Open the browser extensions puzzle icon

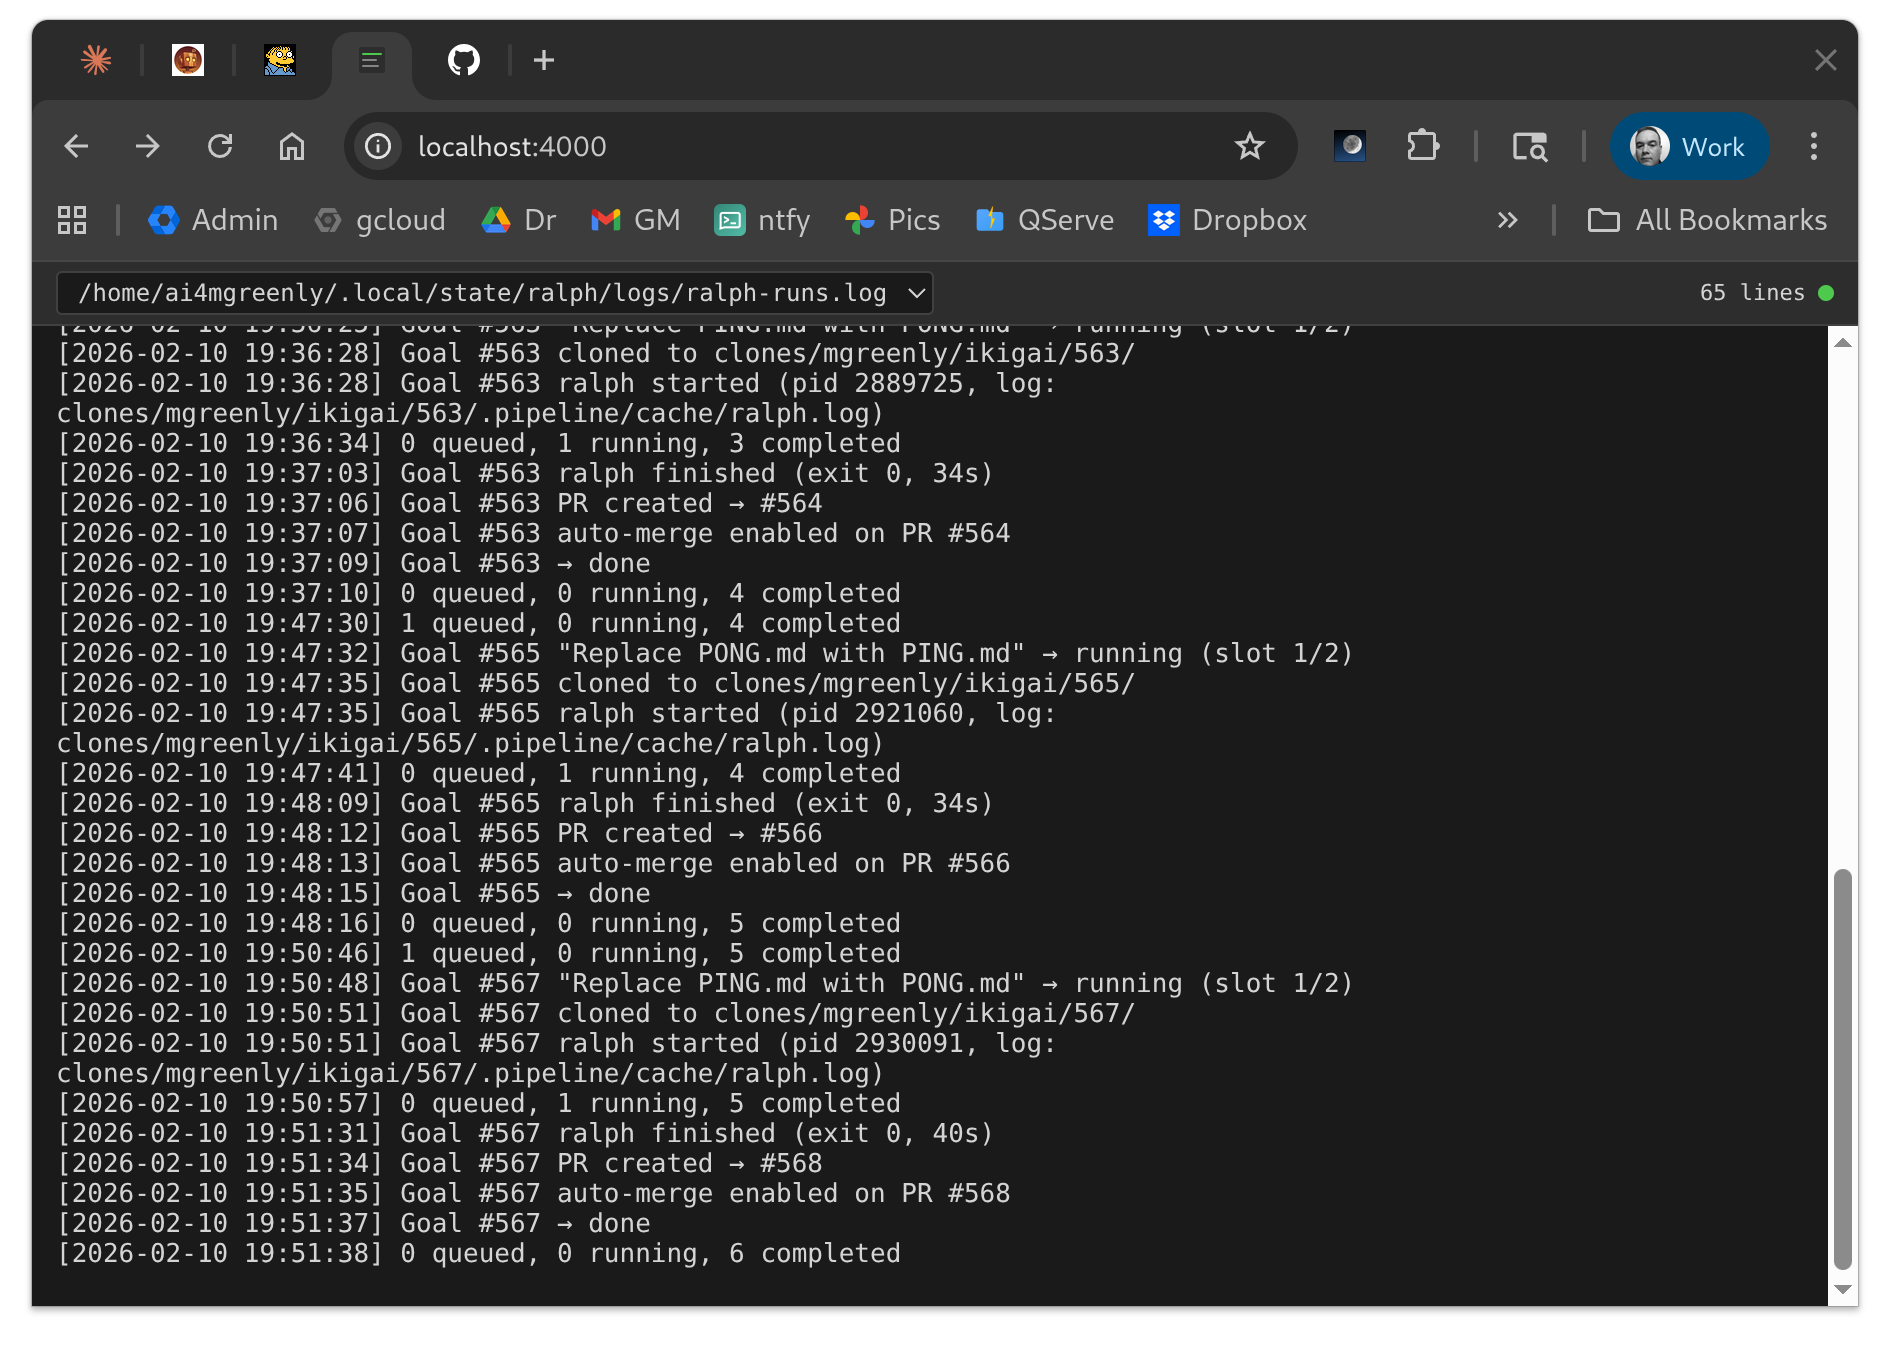pos(1423,146)
